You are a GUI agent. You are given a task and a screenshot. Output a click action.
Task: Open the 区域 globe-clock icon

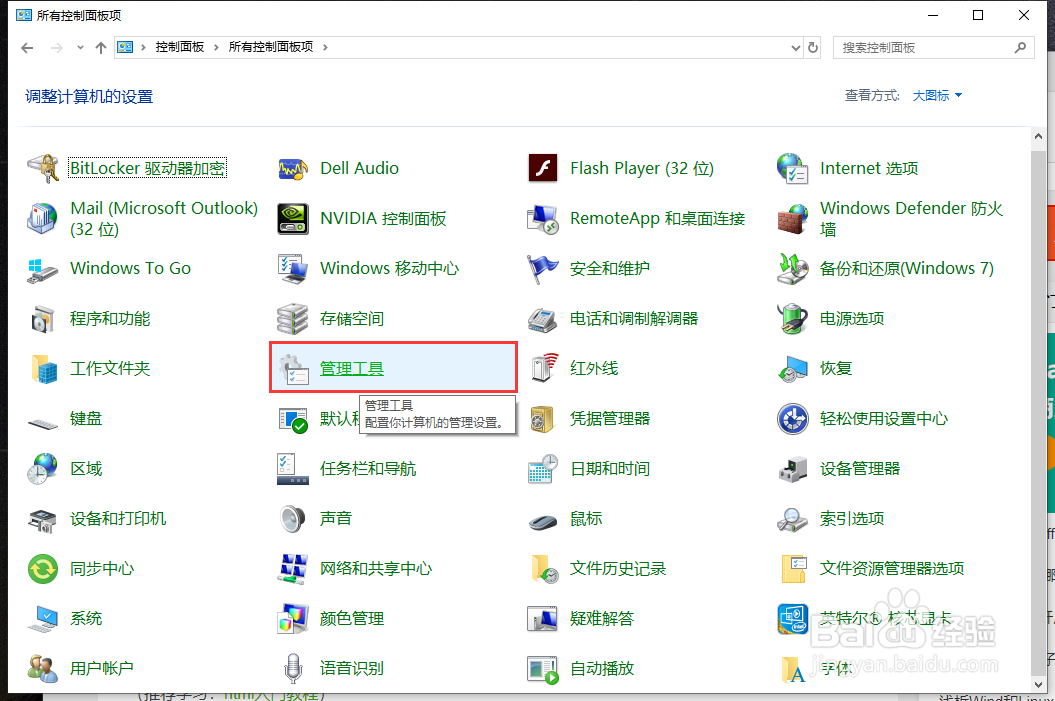[x=44, y=469]
